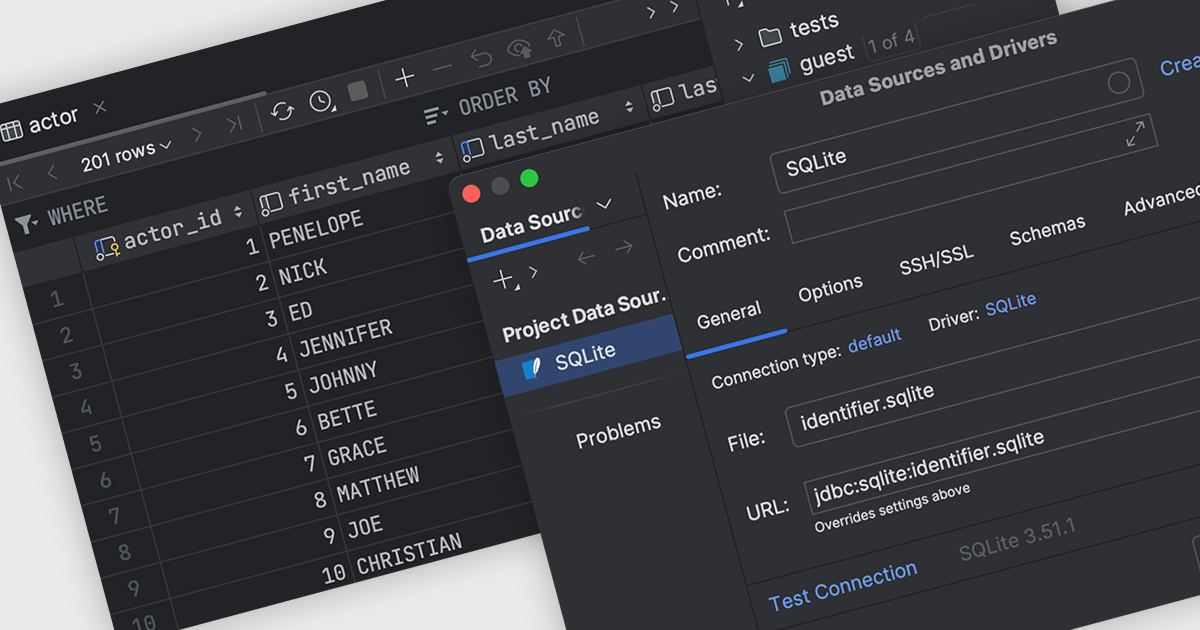Screen dimensions: 1200x630
Task: Collapse the guest schema tree node
Action: (x=747, y=77)
